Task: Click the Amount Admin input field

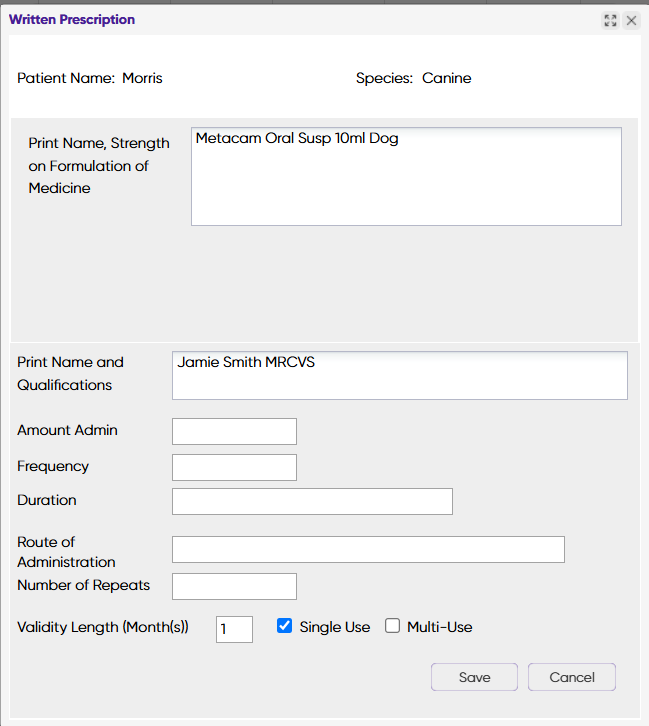Action: [x=234, y=431]
